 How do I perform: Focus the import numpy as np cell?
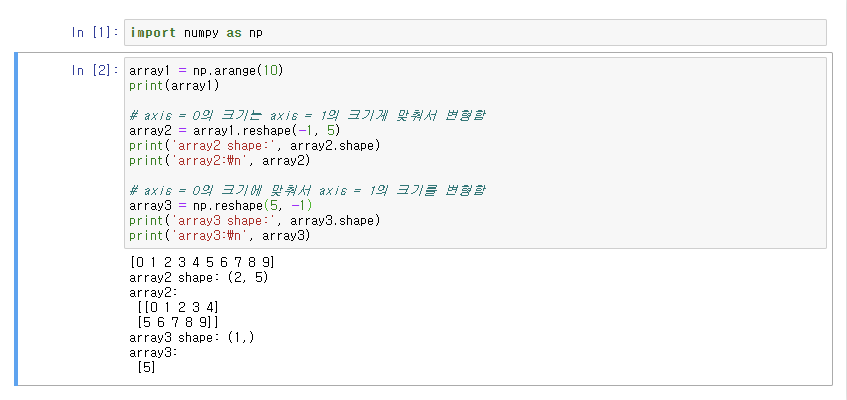[x=475, y=32]
